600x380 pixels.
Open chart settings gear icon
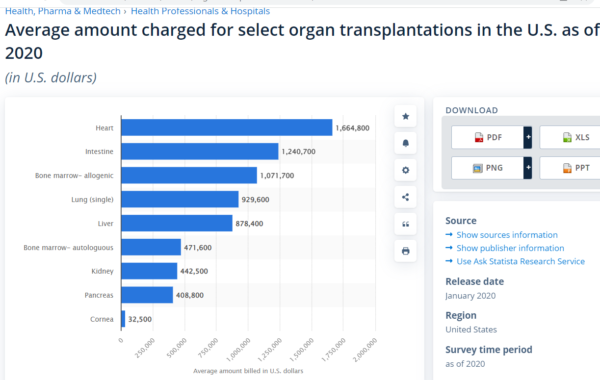406,170
